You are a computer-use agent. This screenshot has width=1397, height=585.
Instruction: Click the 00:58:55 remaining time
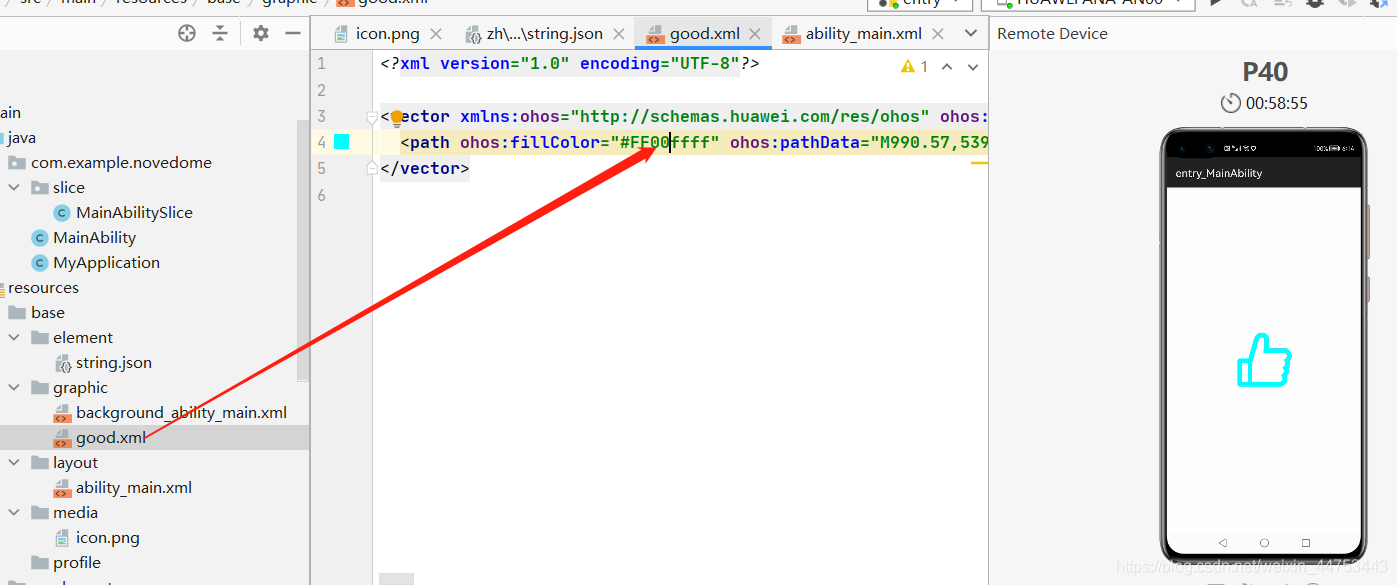[x=1276, y=103]
